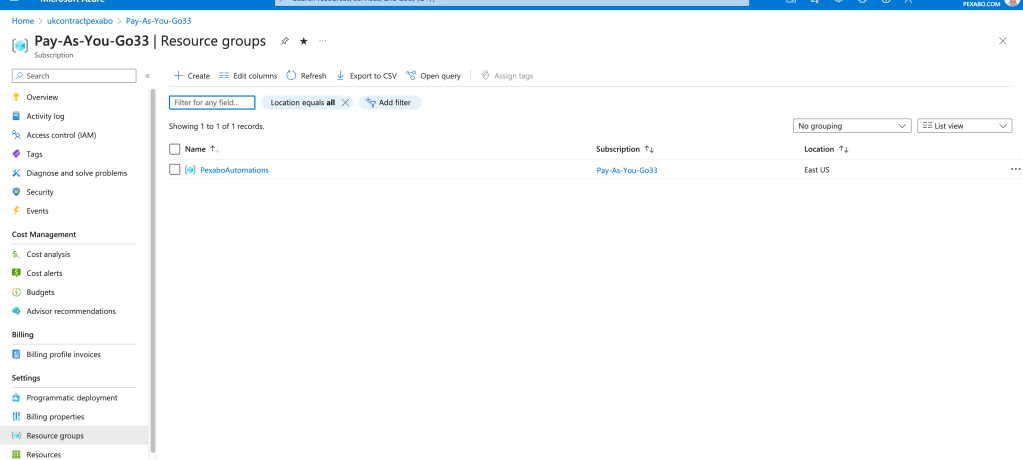Image resolution: width=1023 pixels, height=460 pixels.
Task: Open the No grouping dropdown
Action: click(x=852, y=126)
